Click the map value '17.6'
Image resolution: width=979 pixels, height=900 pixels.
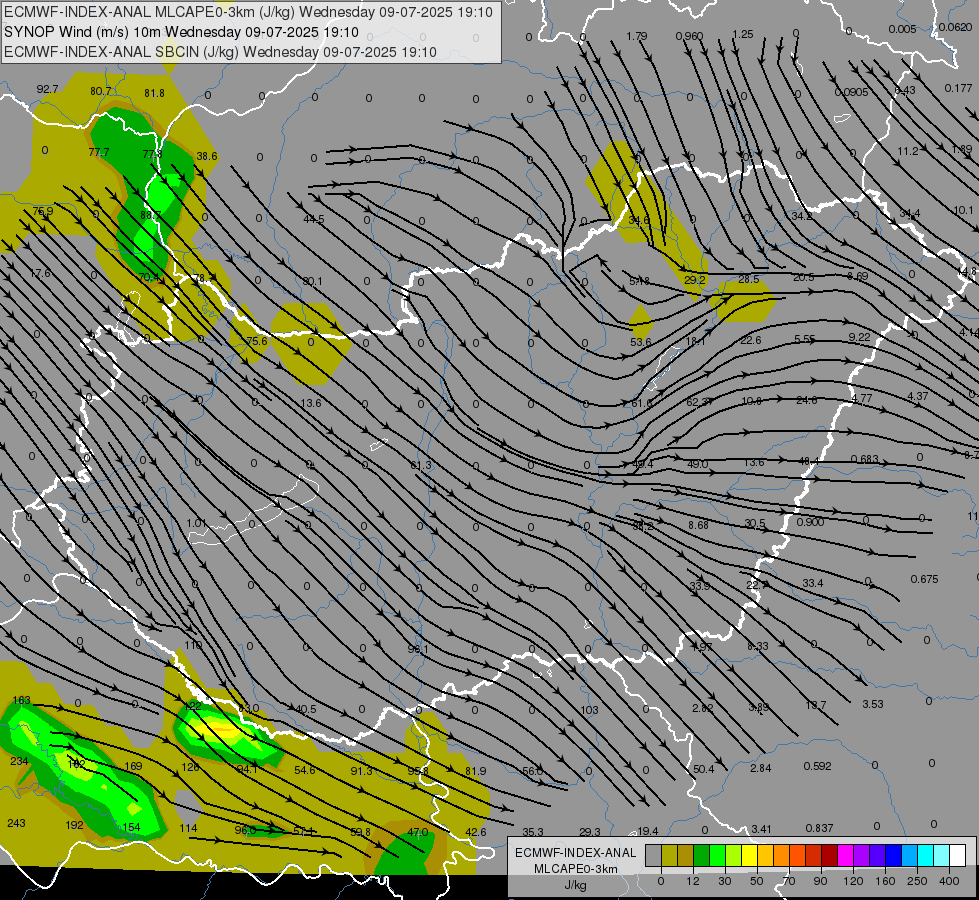pos(39,273)
